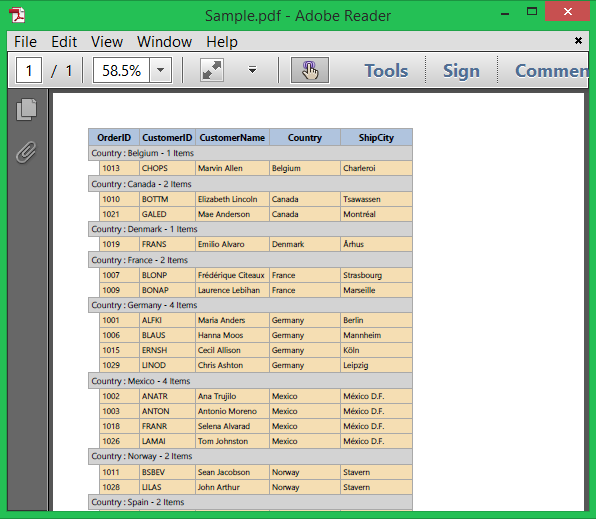Click the 'Country : Norway - 2 Items' group row
Screen dimensions: 598x523
pos(250,456)
